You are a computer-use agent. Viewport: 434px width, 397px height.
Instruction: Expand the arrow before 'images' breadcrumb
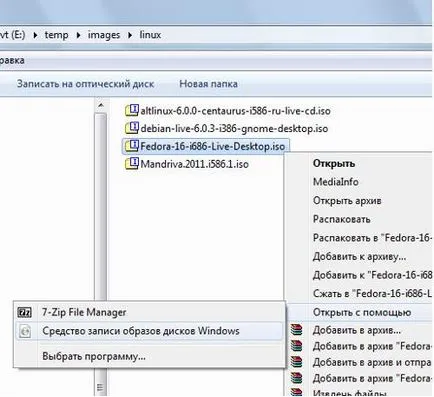78,35
